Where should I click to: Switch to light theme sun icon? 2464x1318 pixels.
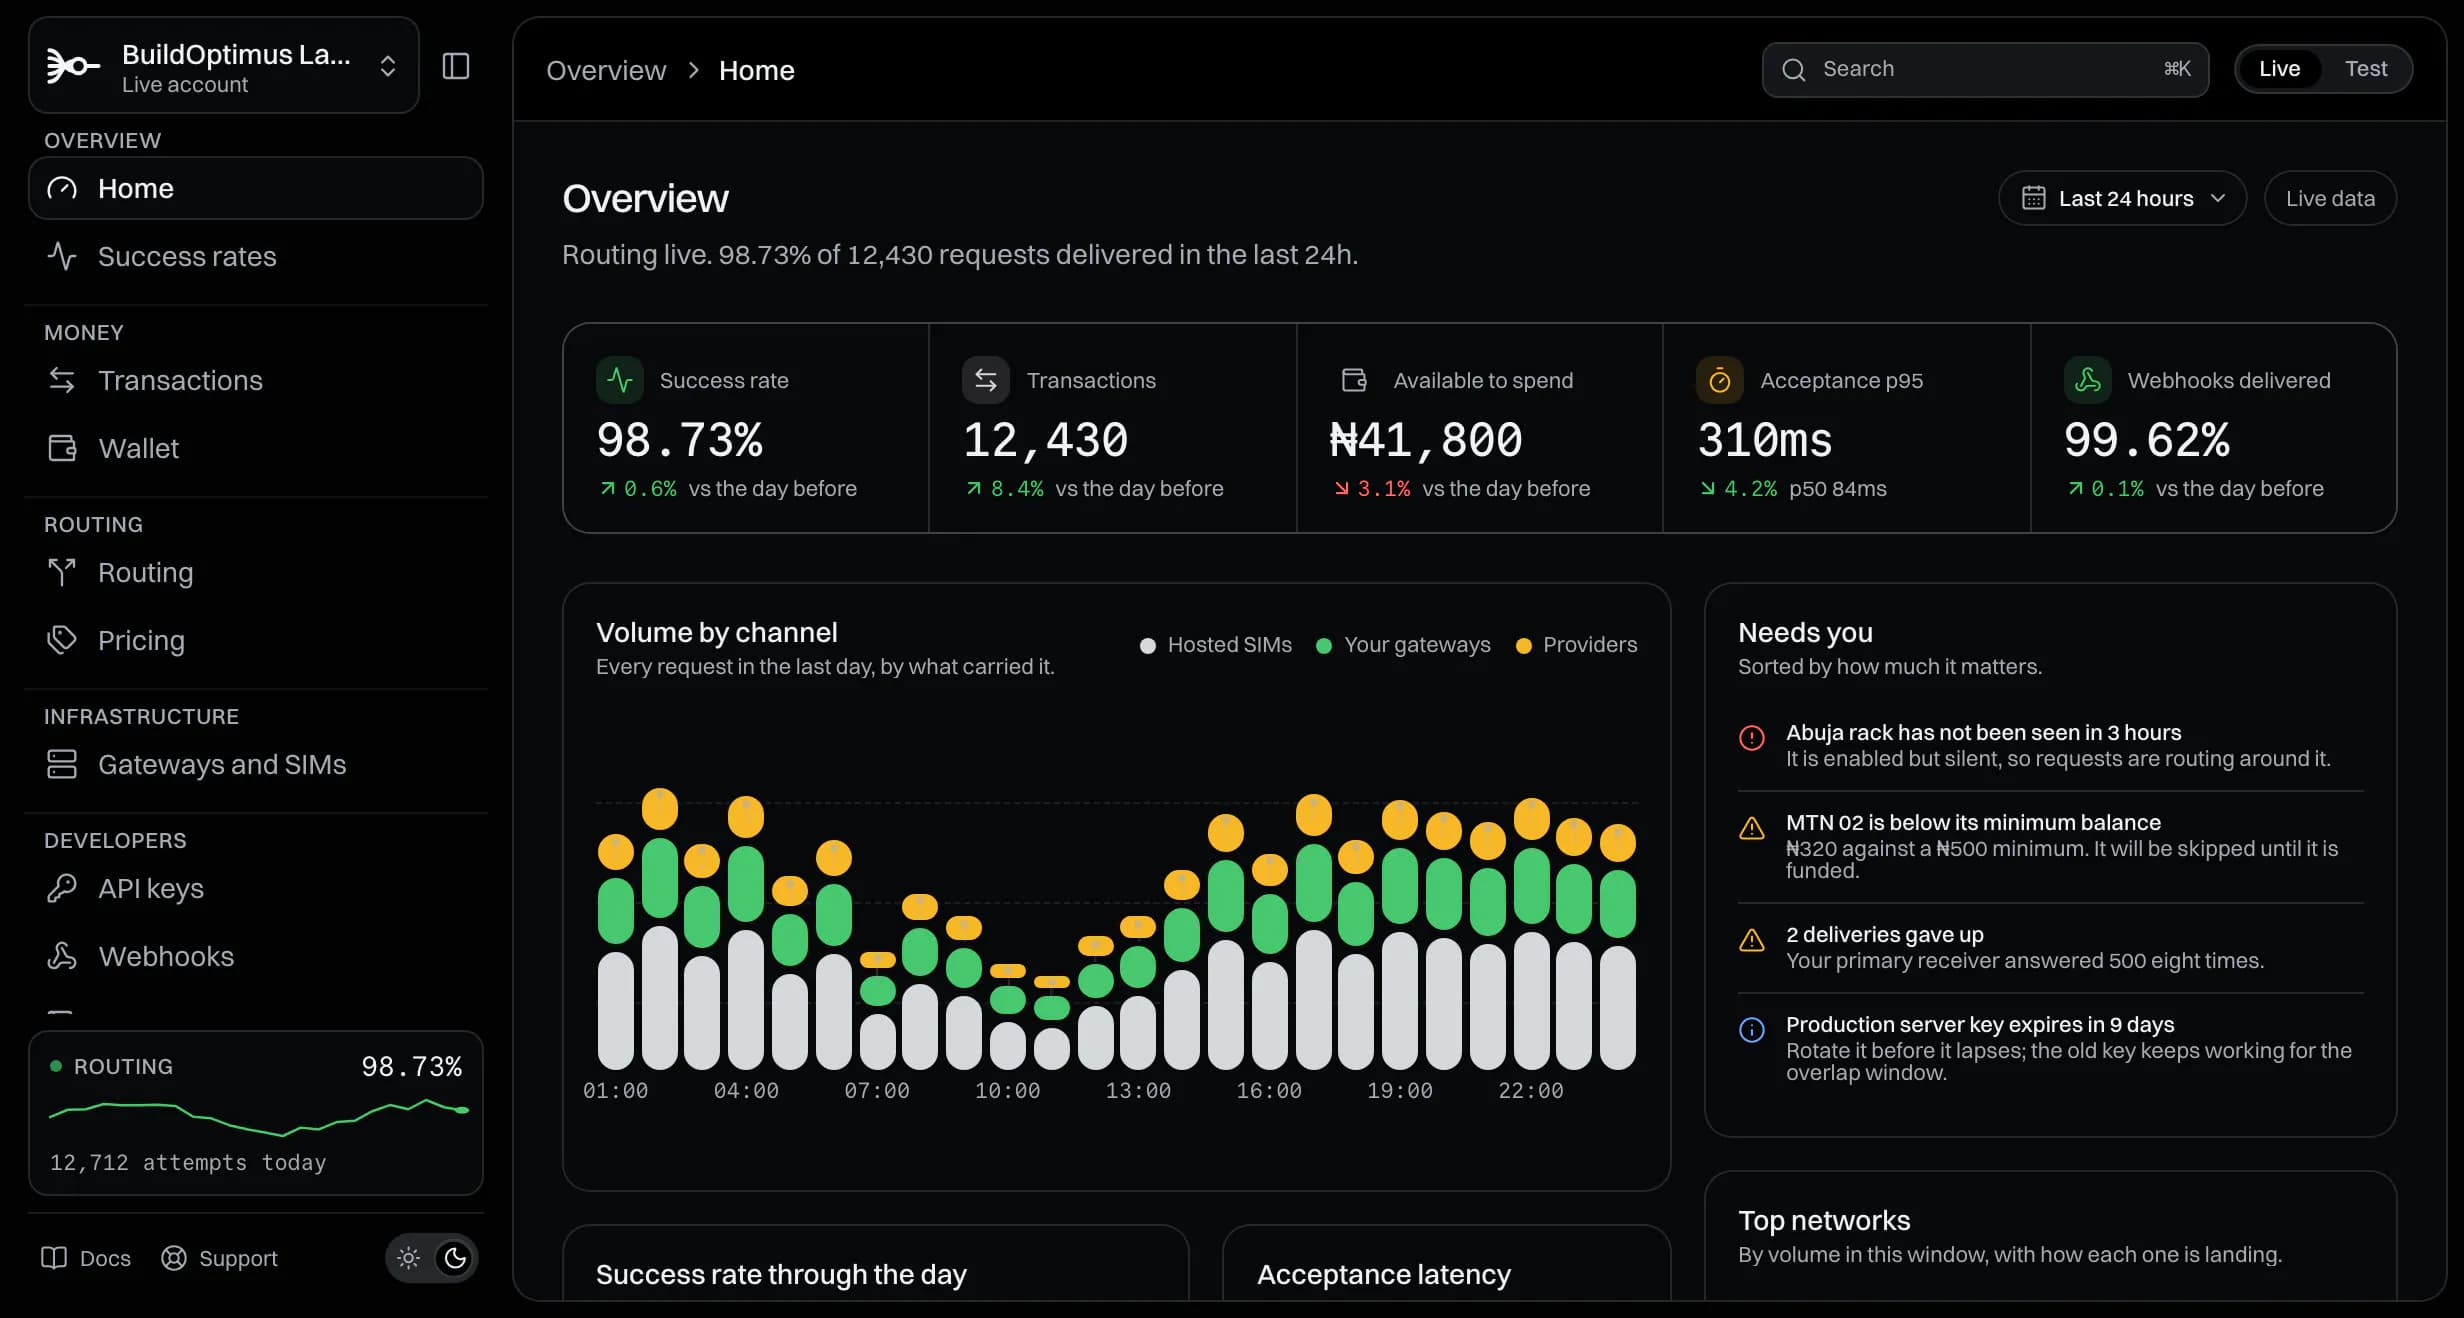coord(408,1258)
